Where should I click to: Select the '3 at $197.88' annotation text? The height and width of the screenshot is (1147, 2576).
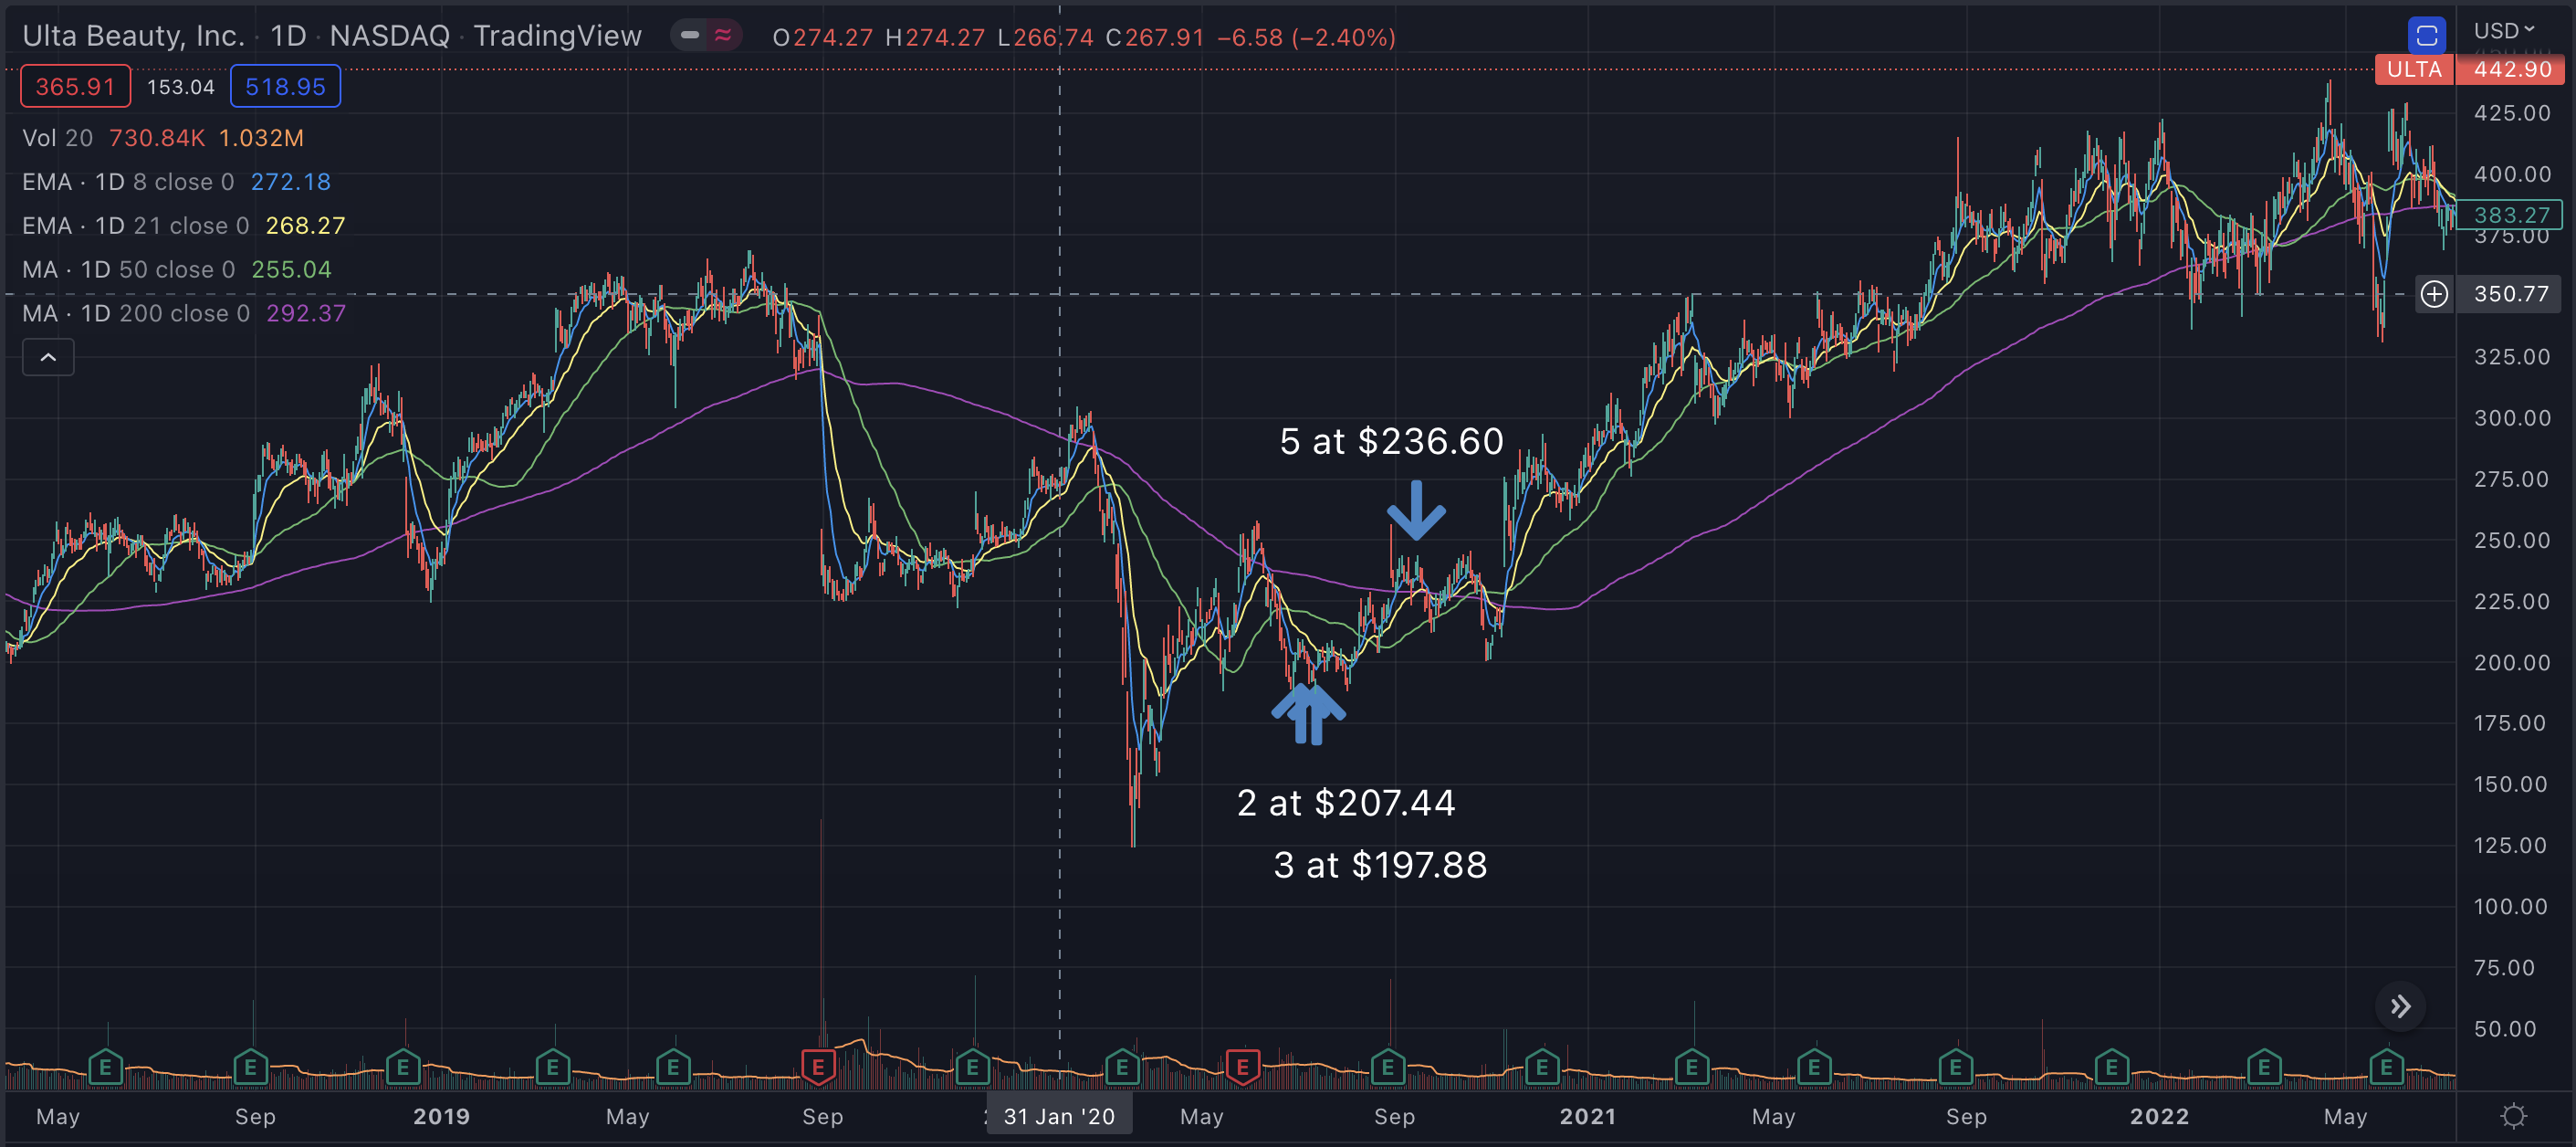click(x=1380, y=865)
